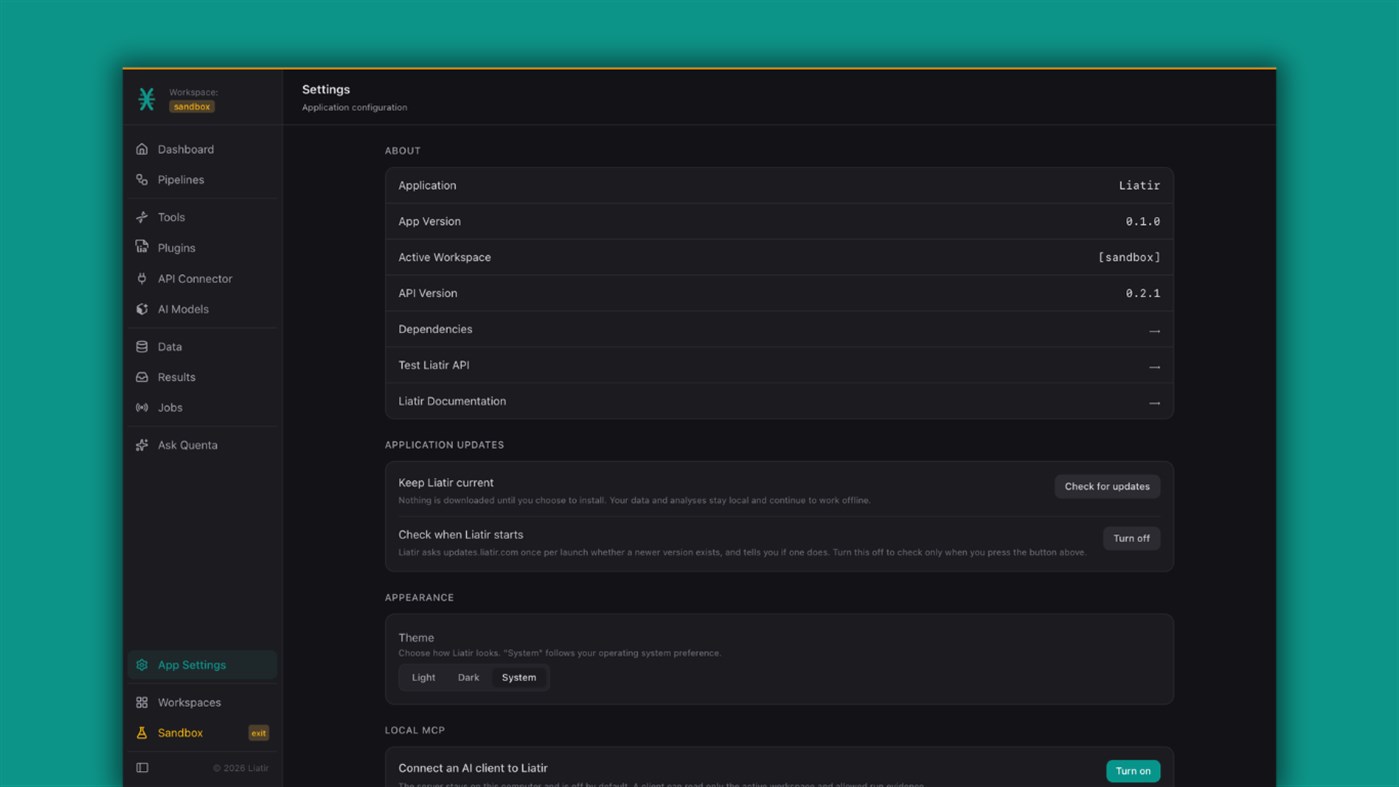
Task: Click the Plugins icon in sidebar
Action: [142, 248]
